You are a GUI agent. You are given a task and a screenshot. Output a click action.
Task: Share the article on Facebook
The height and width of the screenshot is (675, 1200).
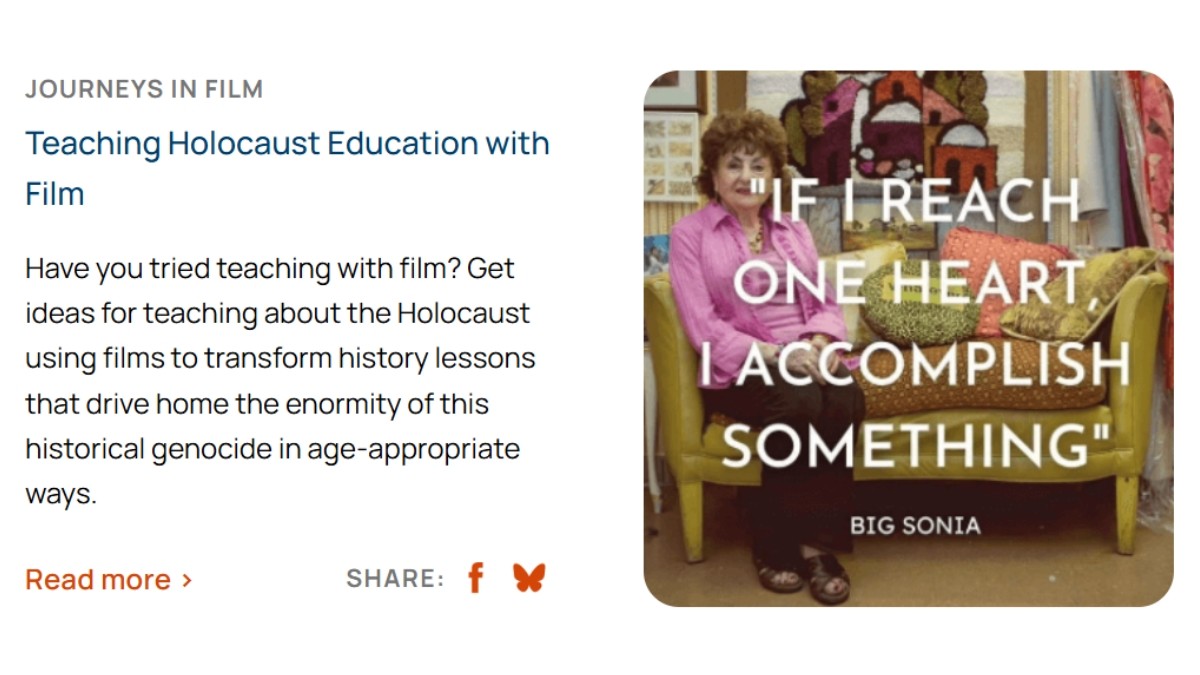coord(476,578)
